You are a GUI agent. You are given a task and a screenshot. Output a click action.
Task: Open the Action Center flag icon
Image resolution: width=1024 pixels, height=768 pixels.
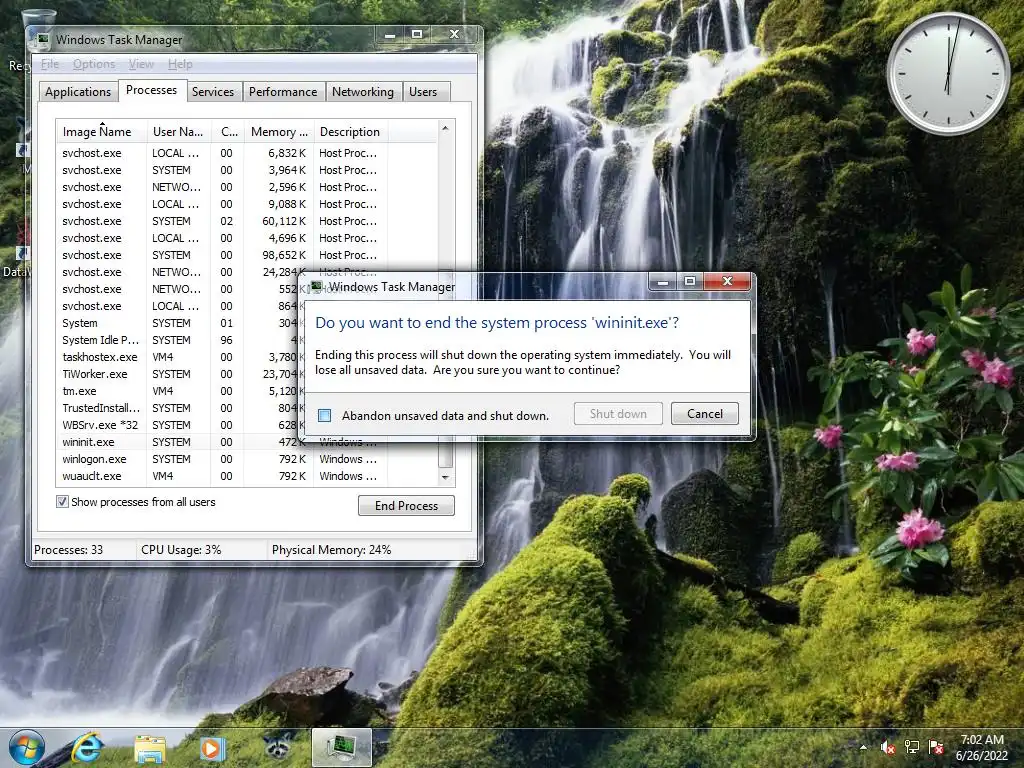(935, 747)
